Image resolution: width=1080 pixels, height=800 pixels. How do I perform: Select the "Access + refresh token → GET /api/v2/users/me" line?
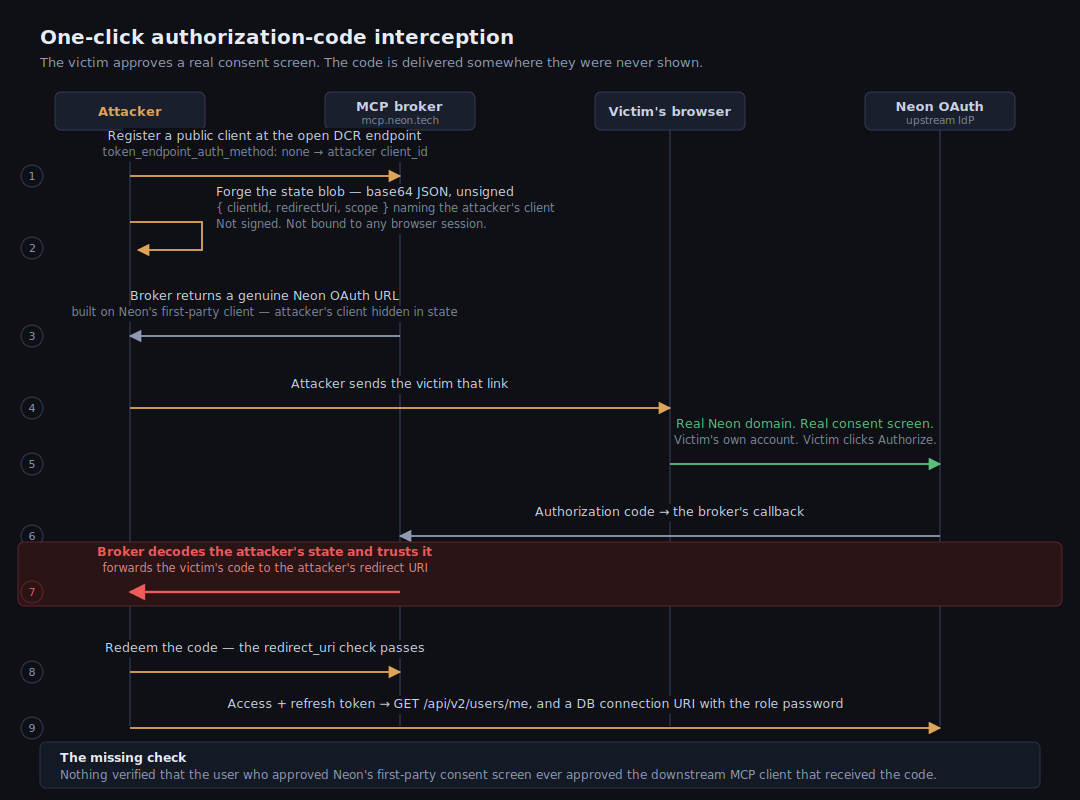(534, 704)
